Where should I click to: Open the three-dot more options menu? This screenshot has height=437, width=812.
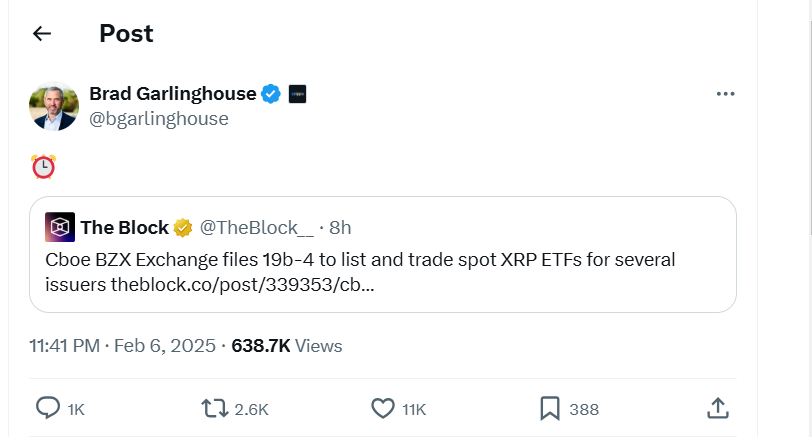pyautogui.click(x=727, y=94)
